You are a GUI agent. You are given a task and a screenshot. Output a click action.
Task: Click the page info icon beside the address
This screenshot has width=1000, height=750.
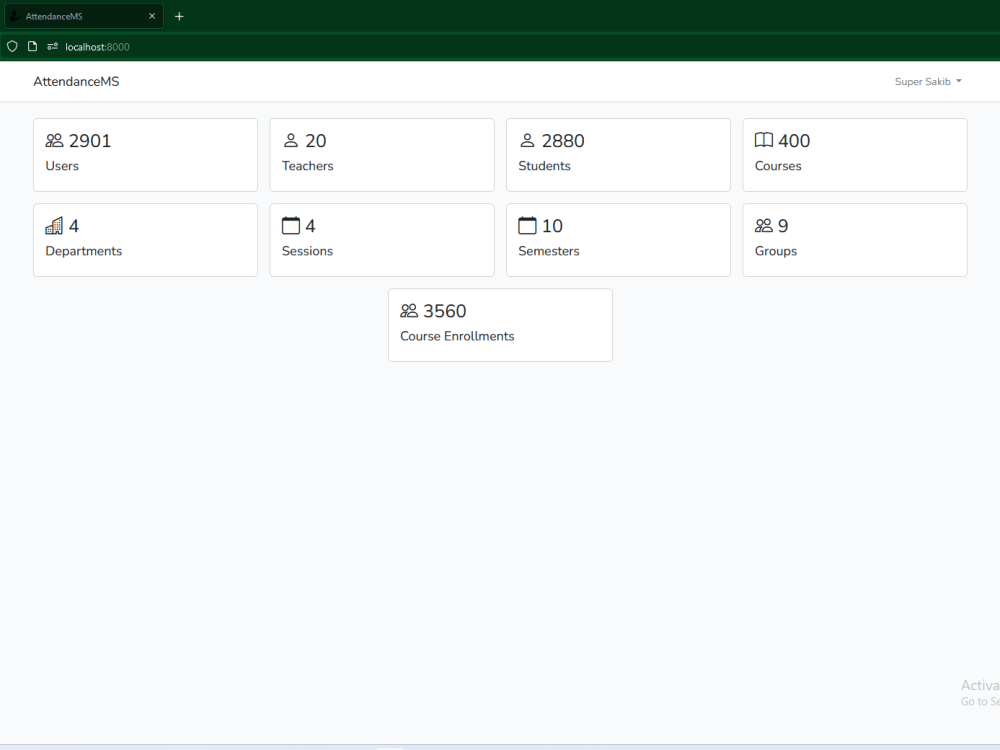click(x=32, y=46)
